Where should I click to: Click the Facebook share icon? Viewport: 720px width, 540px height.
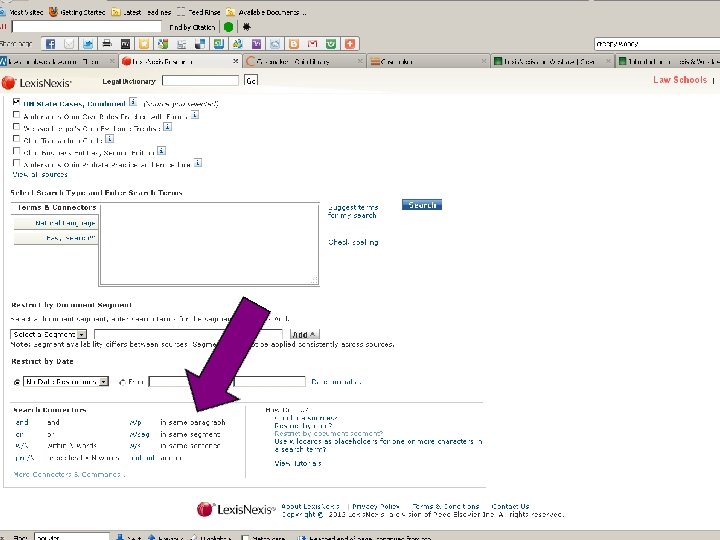pyautogui.click(x=51, y=44)
